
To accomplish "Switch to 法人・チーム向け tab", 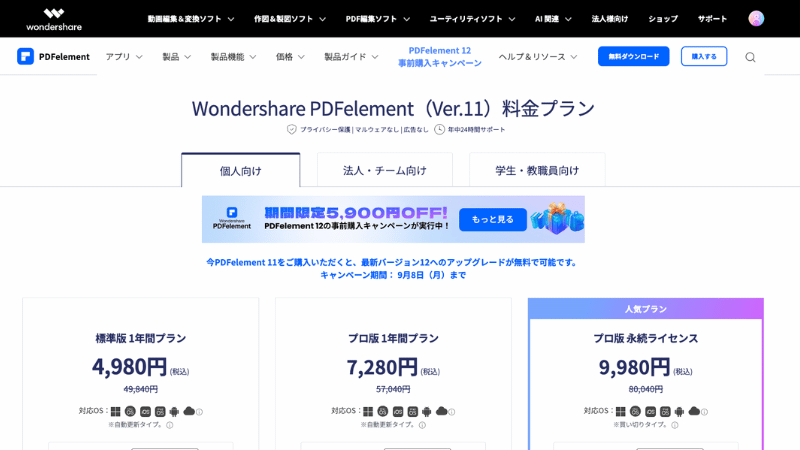I will [x=385, y=170].
